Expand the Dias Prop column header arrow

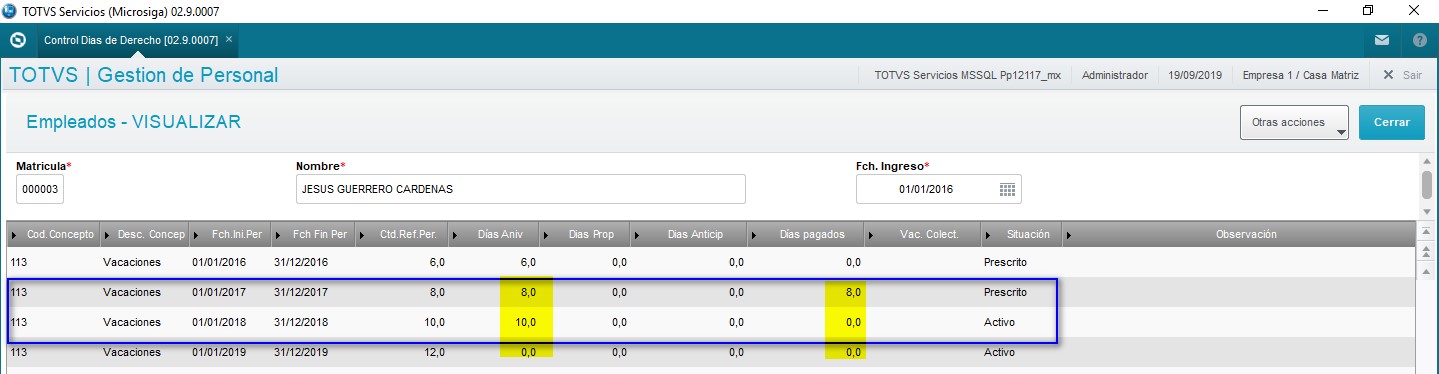[546, 235]
